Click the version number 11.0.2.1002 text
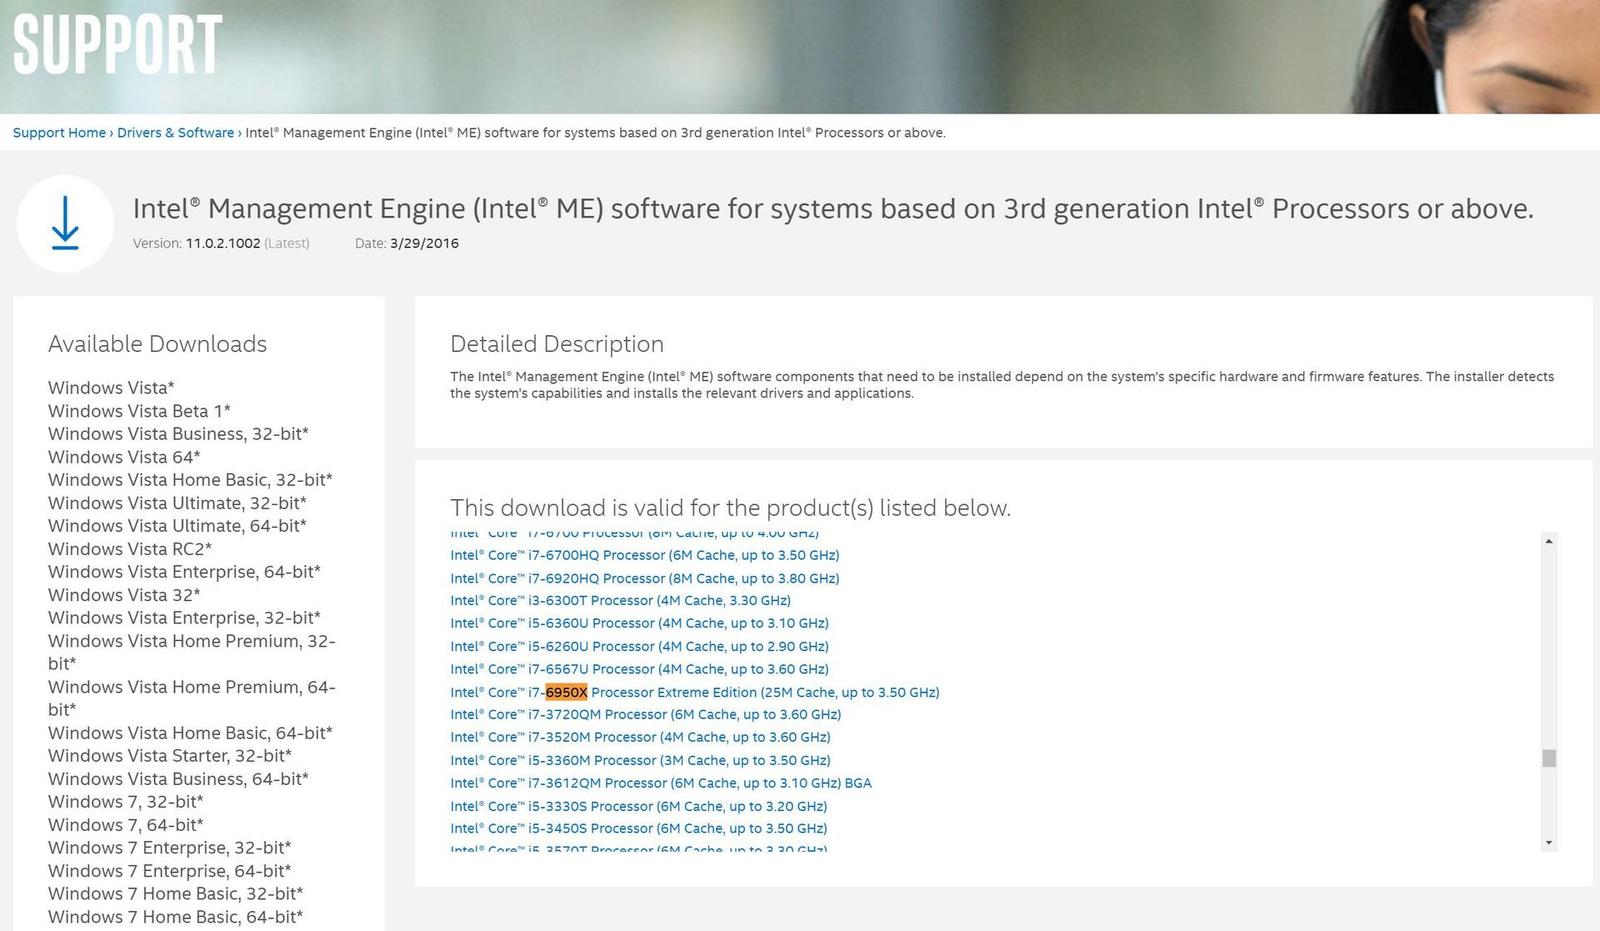This screenshot has width=1600, height=931. coord(221,243)
